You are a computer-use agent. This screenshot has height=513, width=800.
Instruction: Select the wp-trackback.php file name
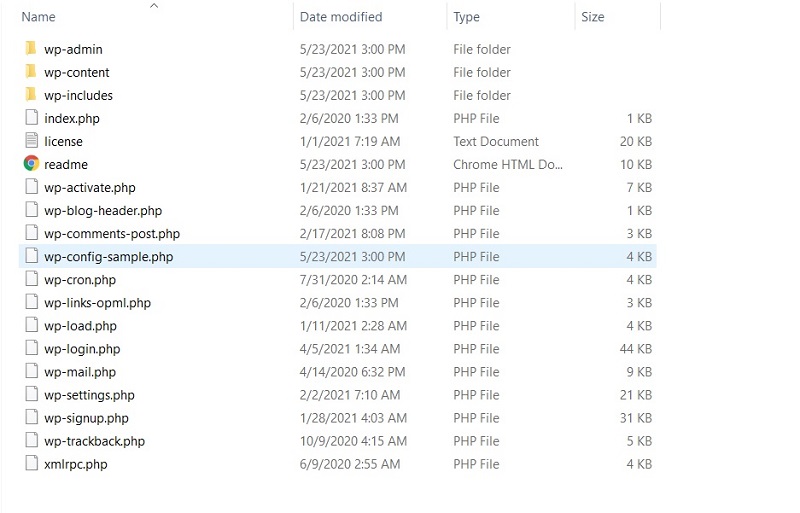point(94,441)
